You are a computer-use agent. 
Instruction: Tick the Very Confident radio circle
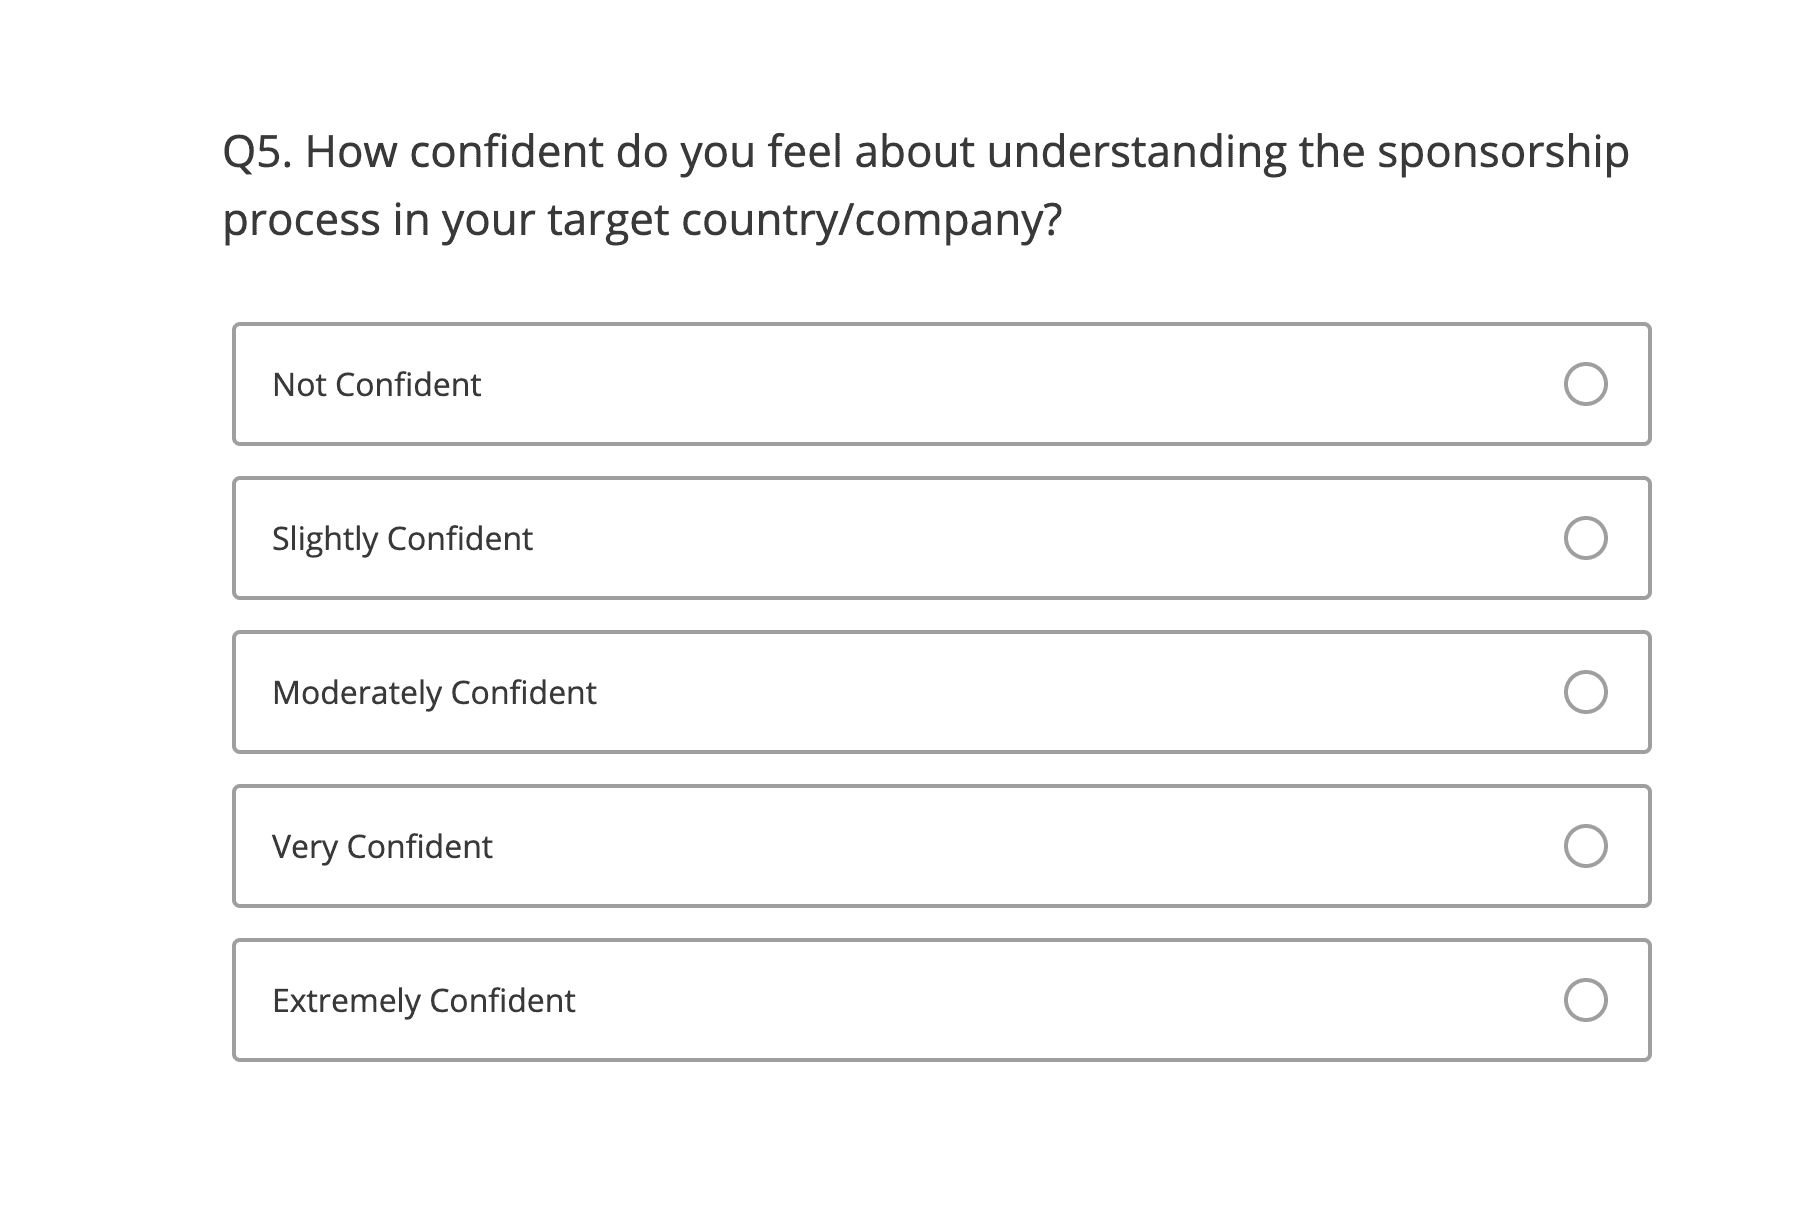tap(1585, 846)
